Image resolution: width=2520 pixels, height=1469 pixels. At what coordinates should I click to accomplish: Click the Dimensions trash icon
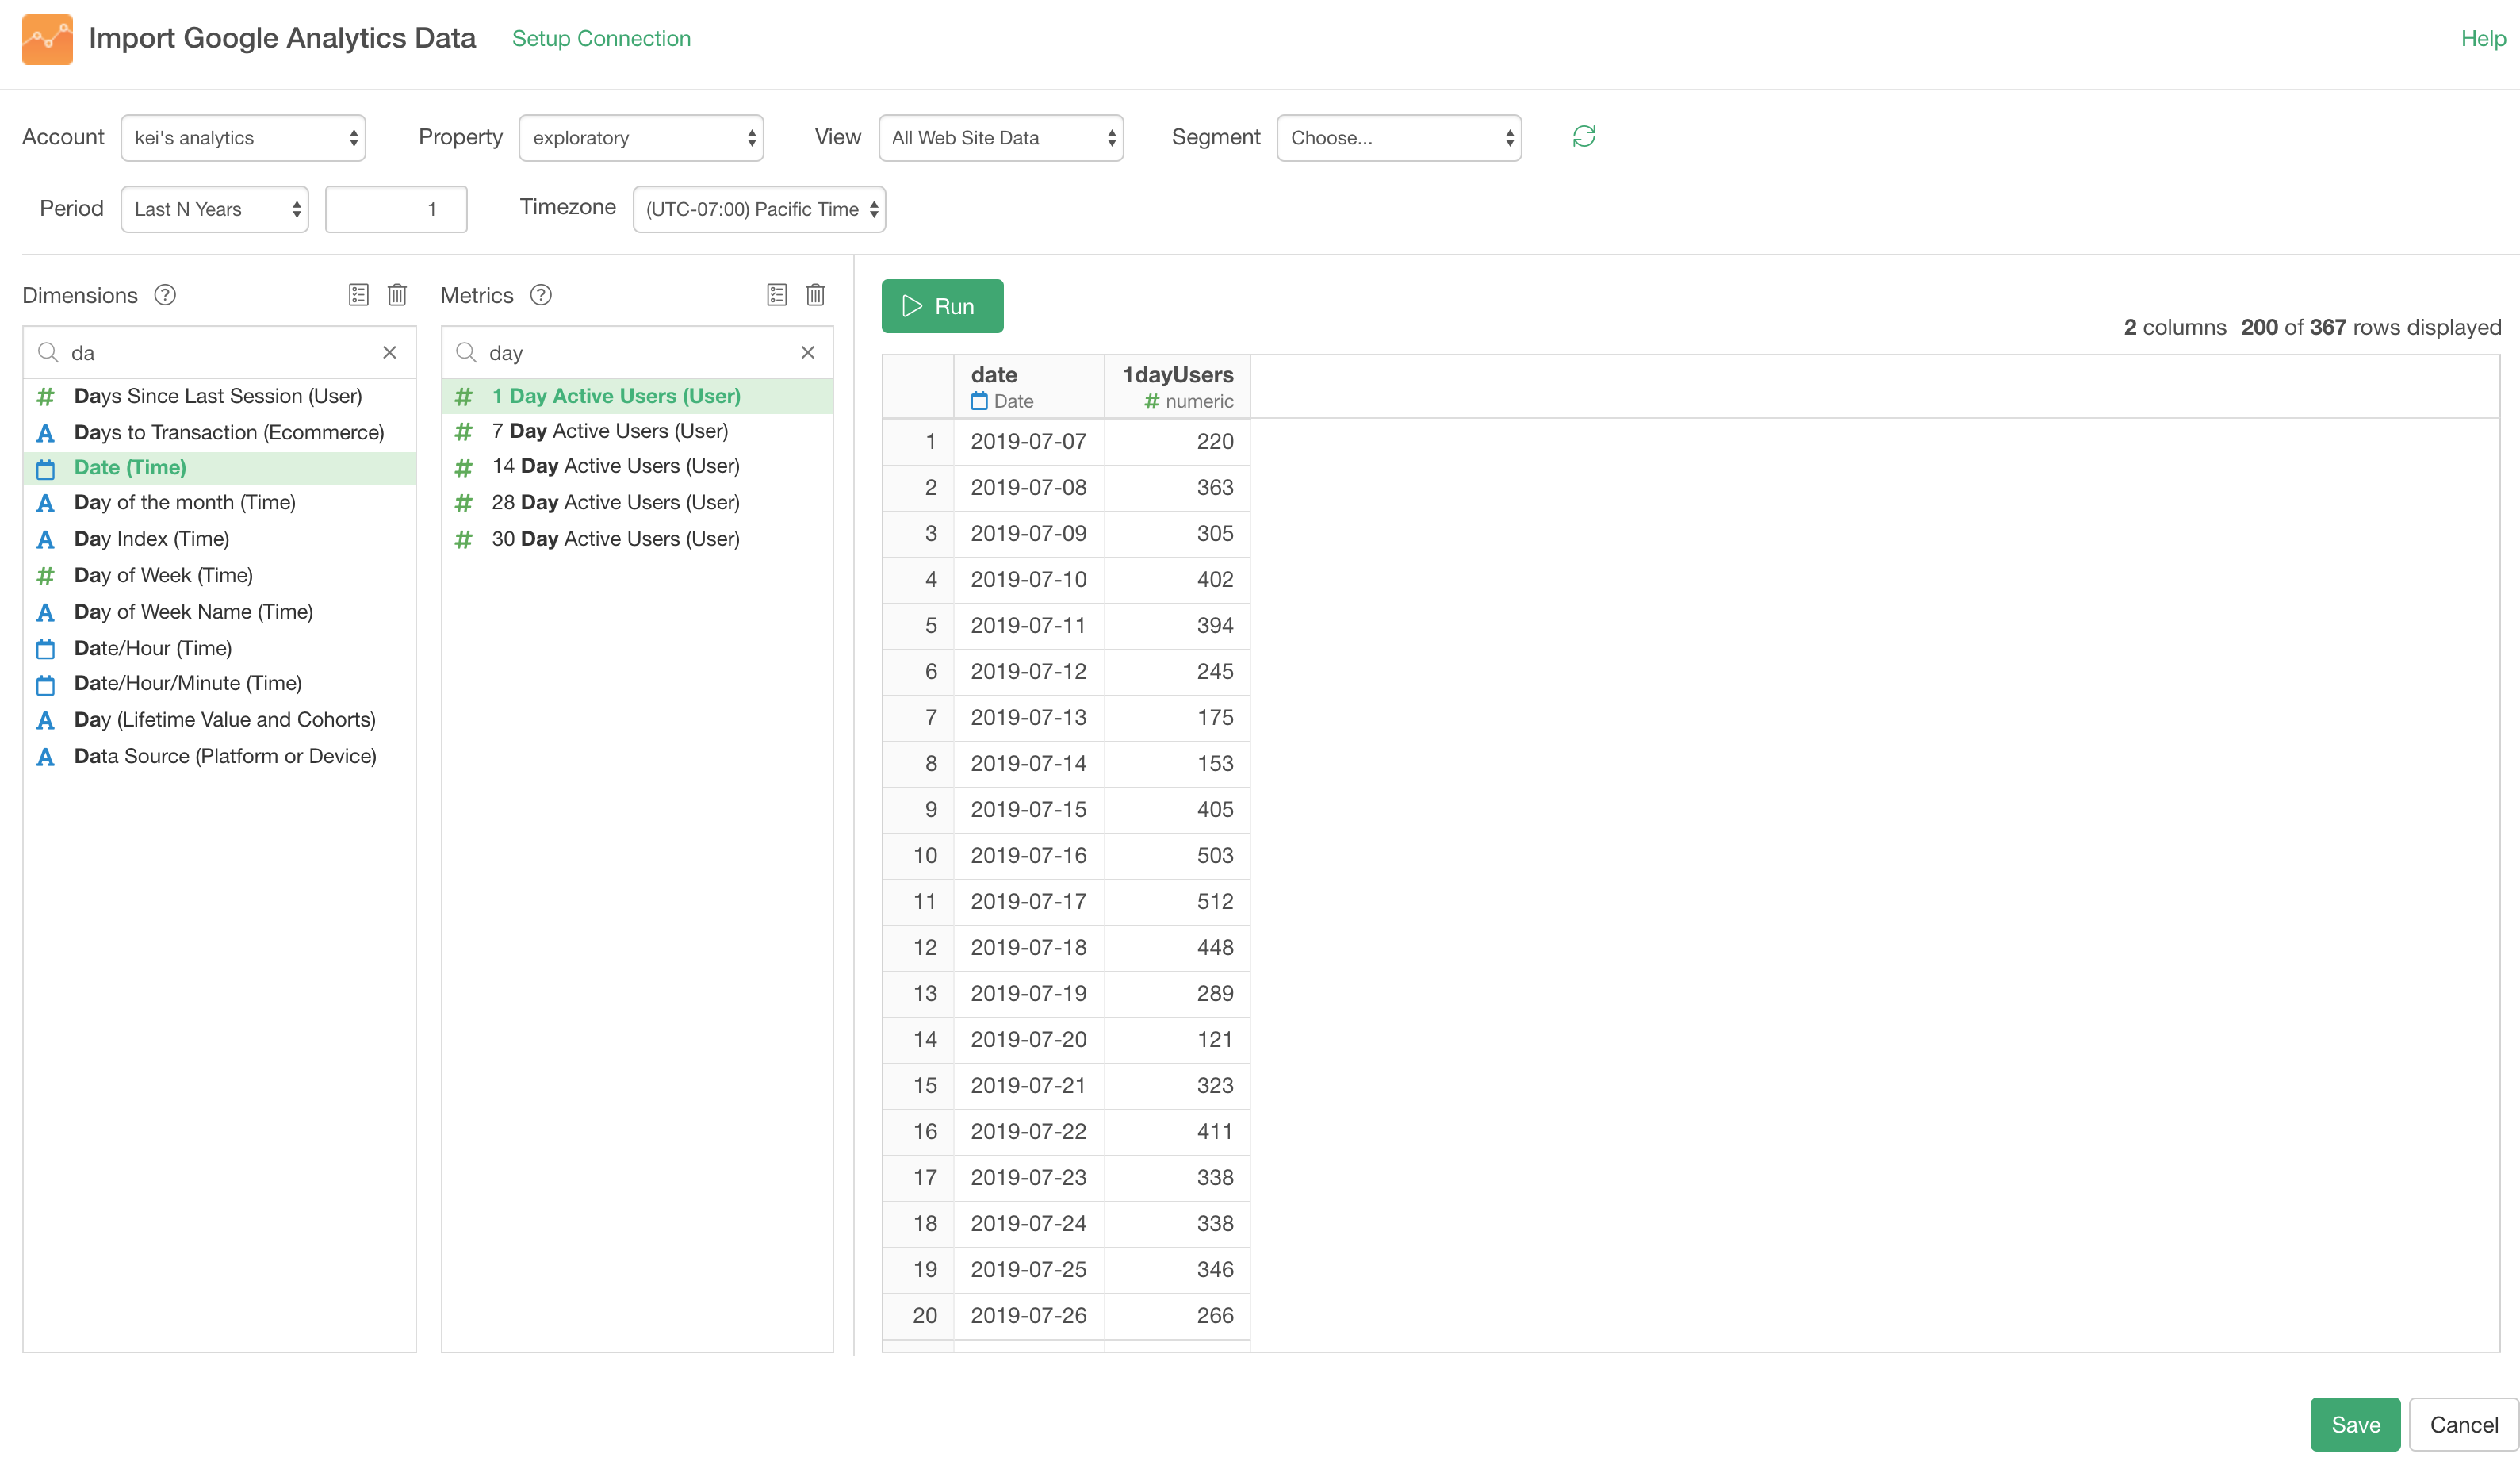(x=397, y=295)
